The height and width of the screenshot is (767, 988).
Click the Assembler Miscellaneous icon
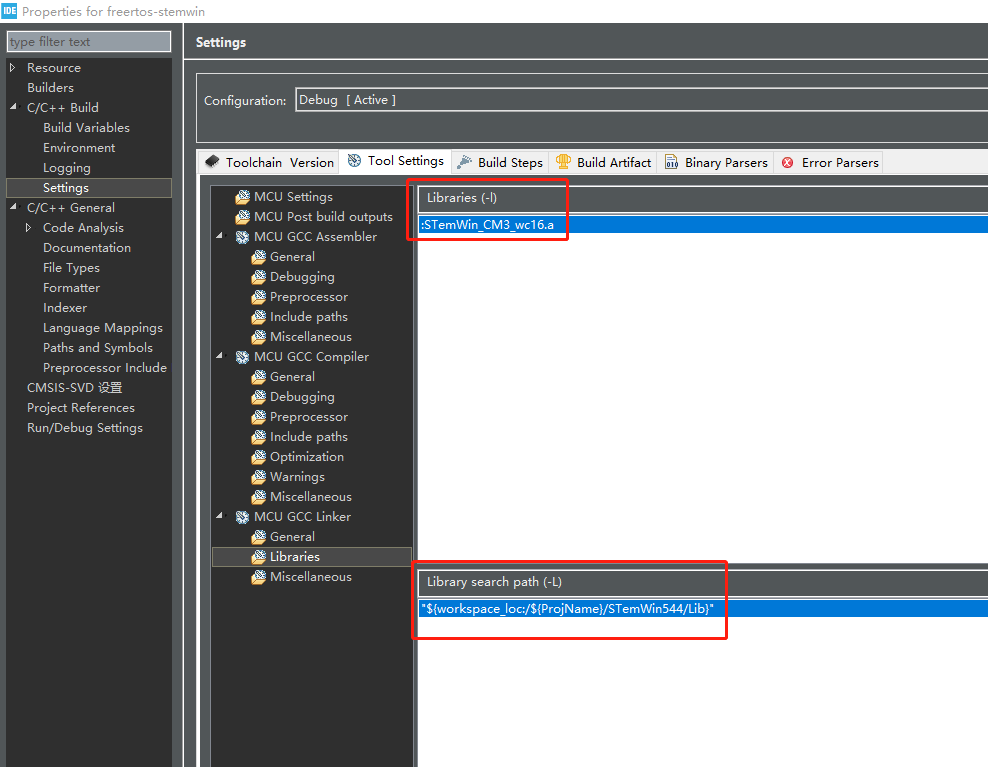click(x=258, y=337)
